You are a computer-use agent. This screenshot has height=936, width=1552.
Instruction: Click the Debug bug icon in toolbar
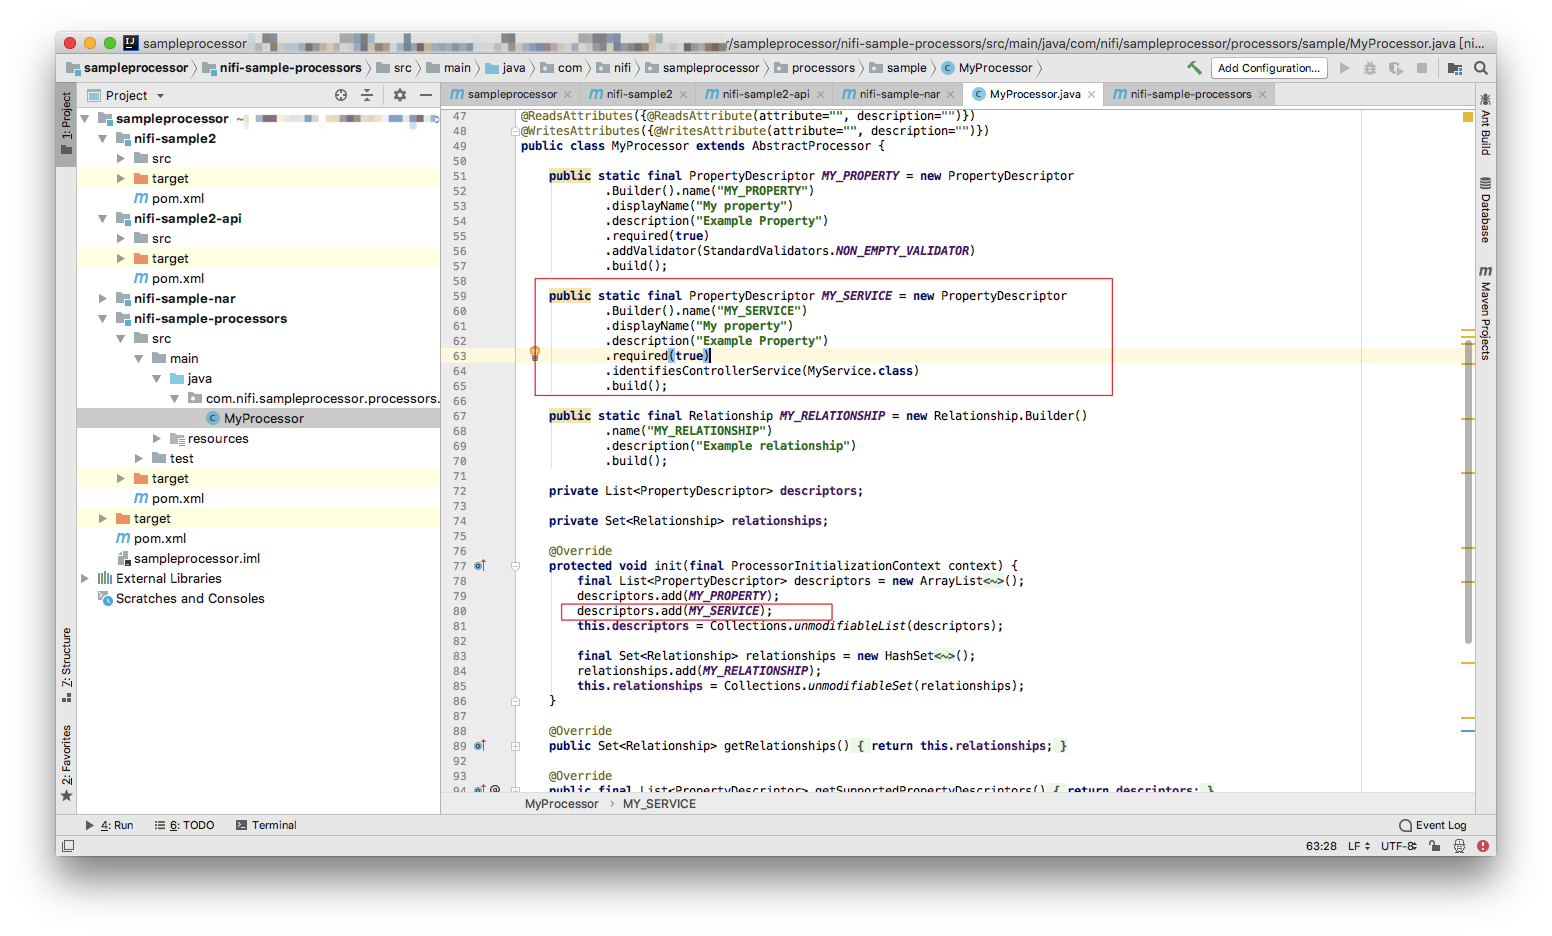click(x=1370, y=68)
